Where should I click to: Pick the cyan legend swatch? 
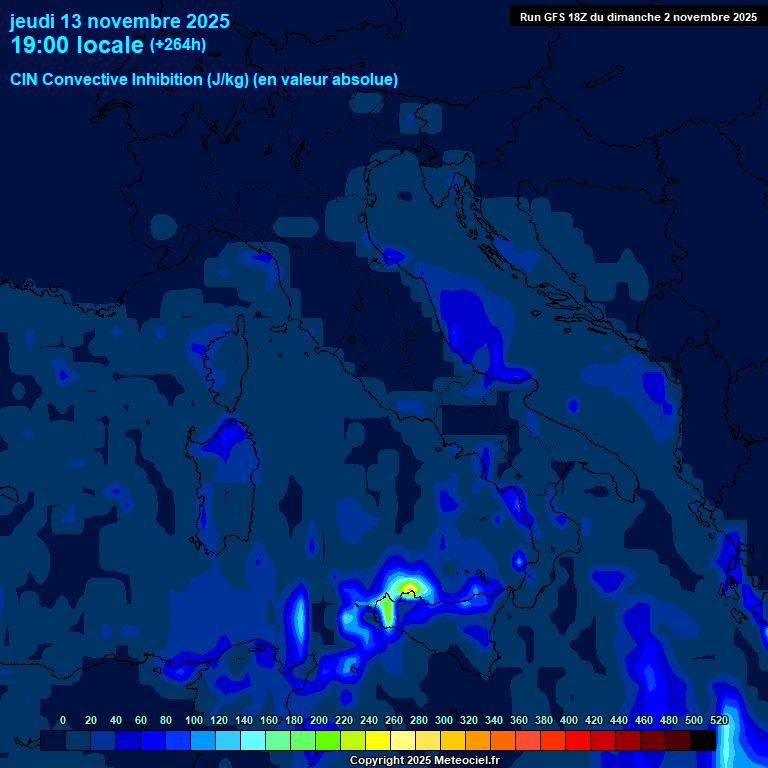point(253,740)
